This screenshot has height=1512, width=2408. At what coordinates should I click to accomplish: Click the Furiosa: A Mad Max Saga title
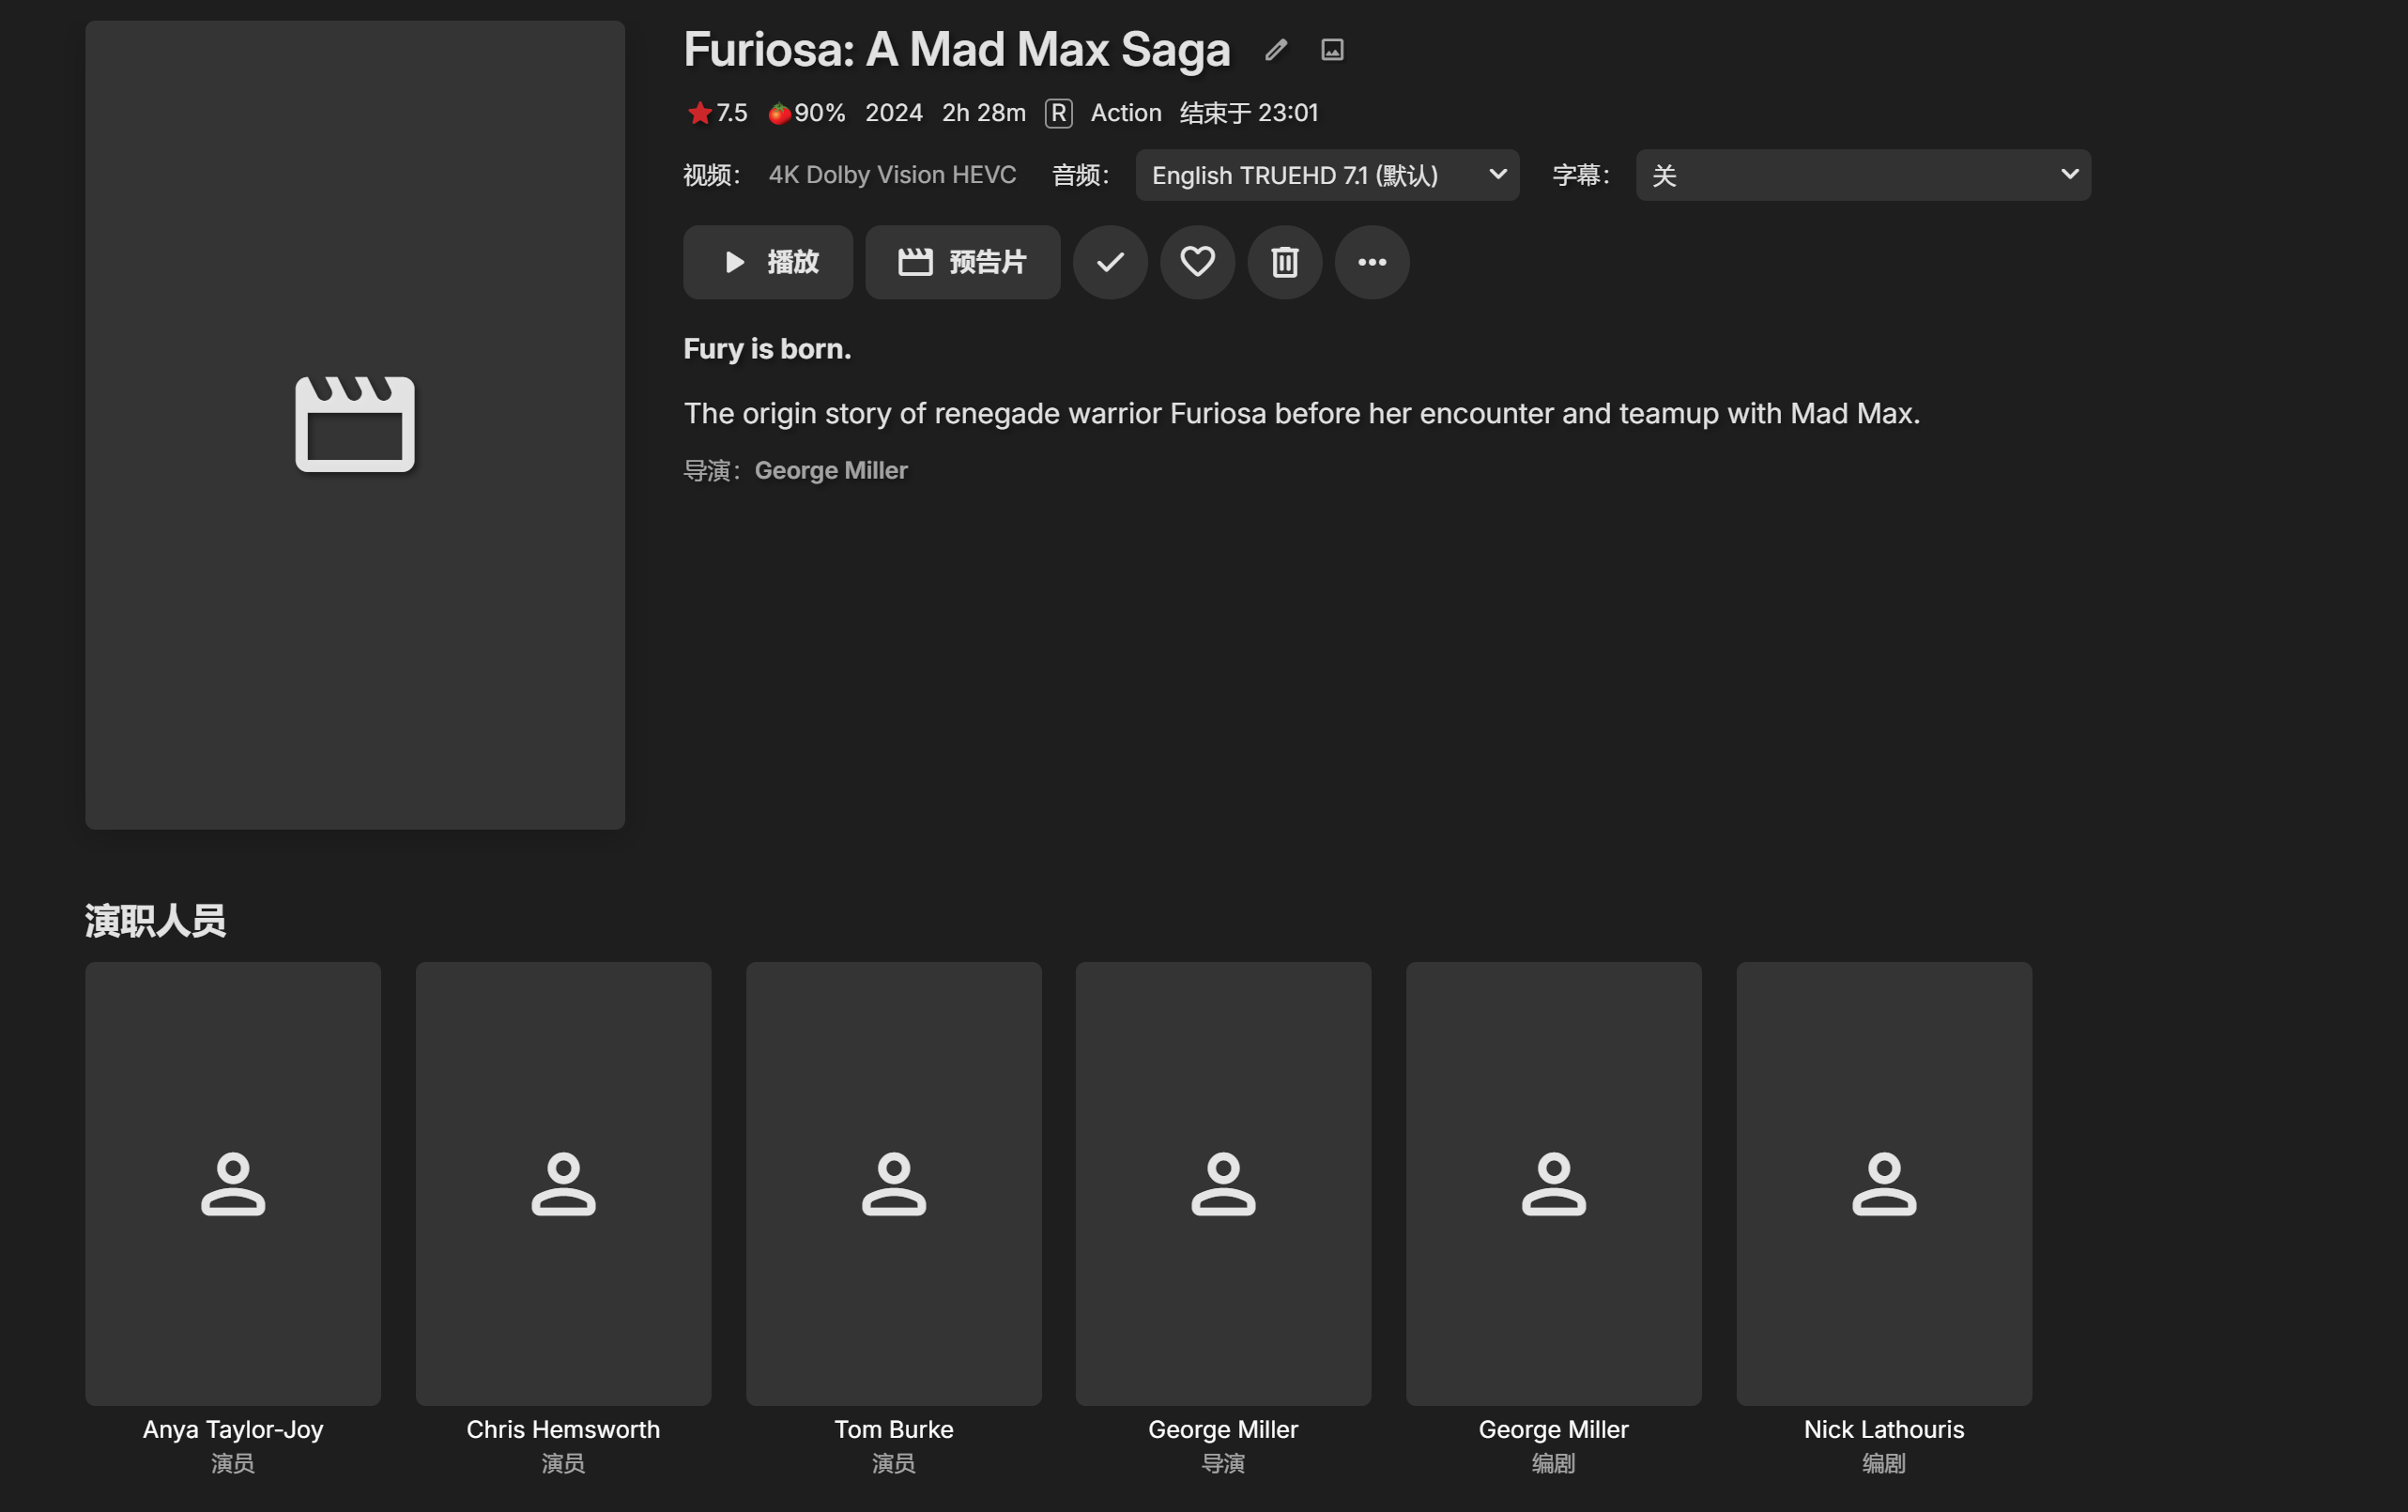coord(956,50)
